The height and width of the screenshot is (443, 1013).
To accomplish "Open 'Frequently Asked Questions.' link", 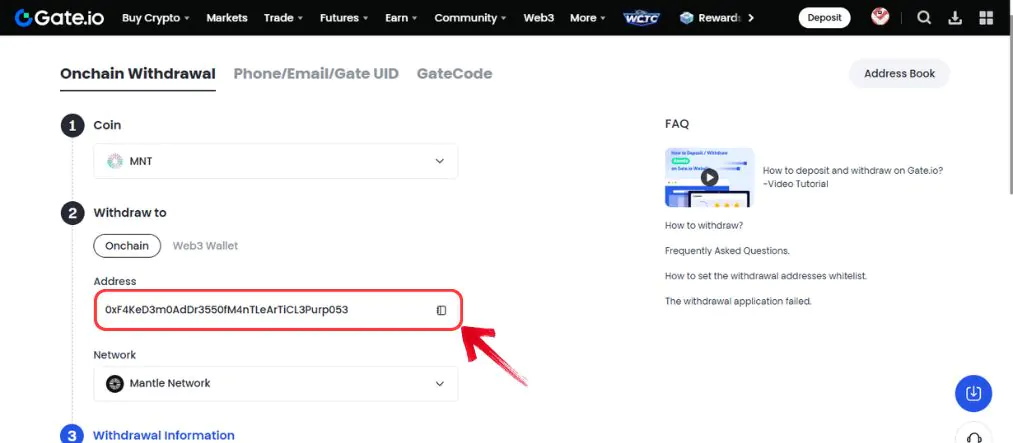I will (x=727, y=251).
